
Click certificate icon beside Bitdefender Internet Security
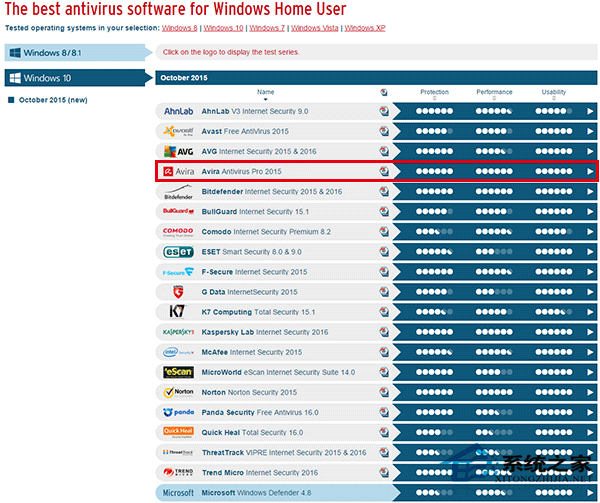tap(384, 191)
